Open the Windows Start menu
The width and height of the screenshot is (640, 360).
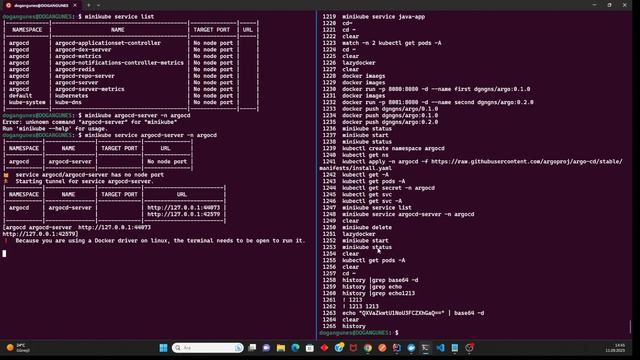pos(163,348)
